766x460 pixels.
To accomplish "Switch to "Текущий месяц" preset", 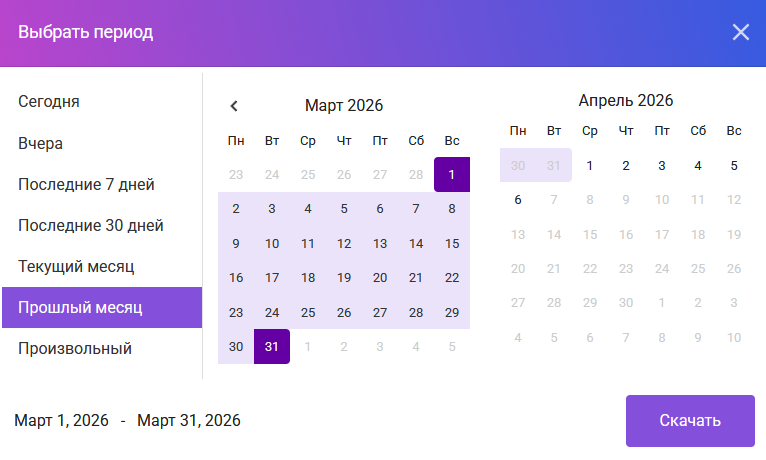I will tap(76, 266).
